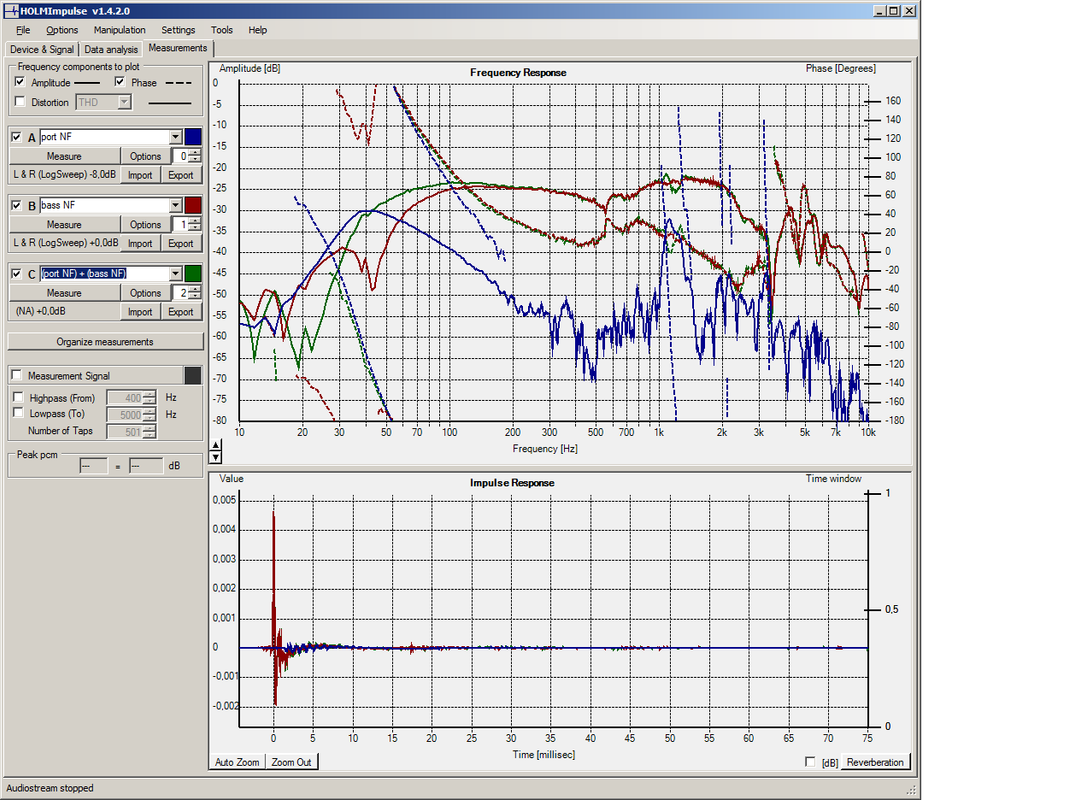1075x800 pixels.
Task: Click the HOLMImpulse title bar app icon
Action: [11, 11]
